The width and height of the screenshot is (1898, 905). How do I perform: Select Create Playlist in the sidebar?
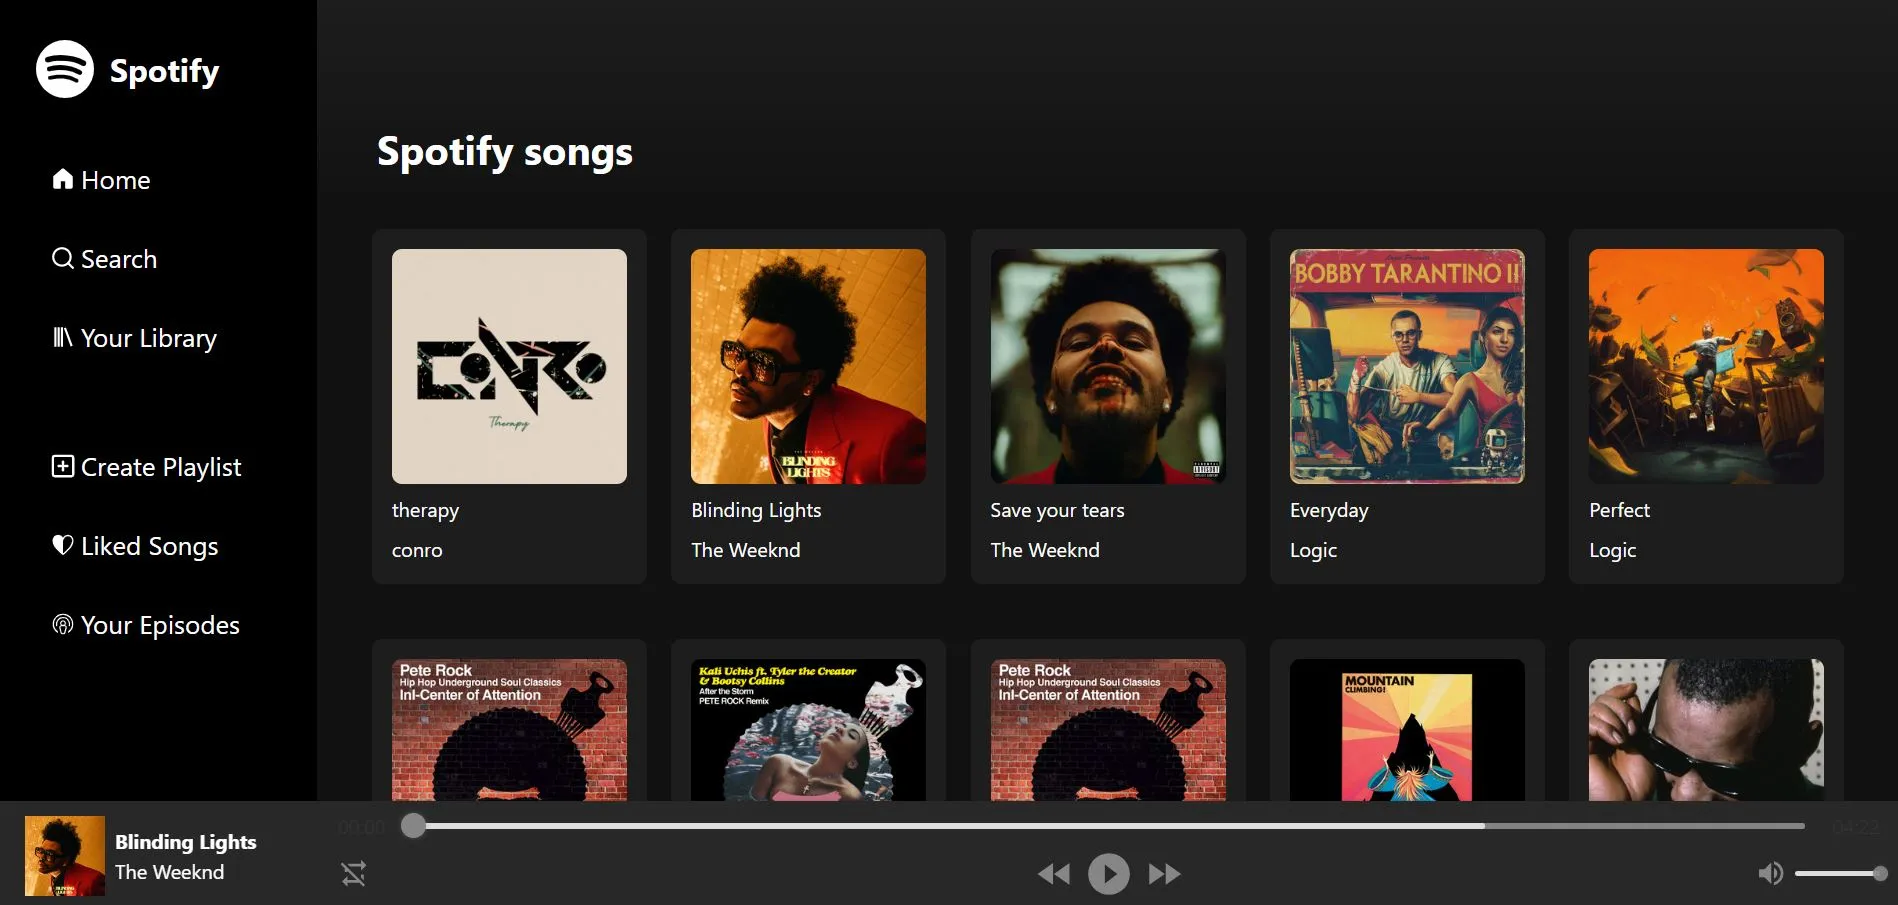(147, 467)
